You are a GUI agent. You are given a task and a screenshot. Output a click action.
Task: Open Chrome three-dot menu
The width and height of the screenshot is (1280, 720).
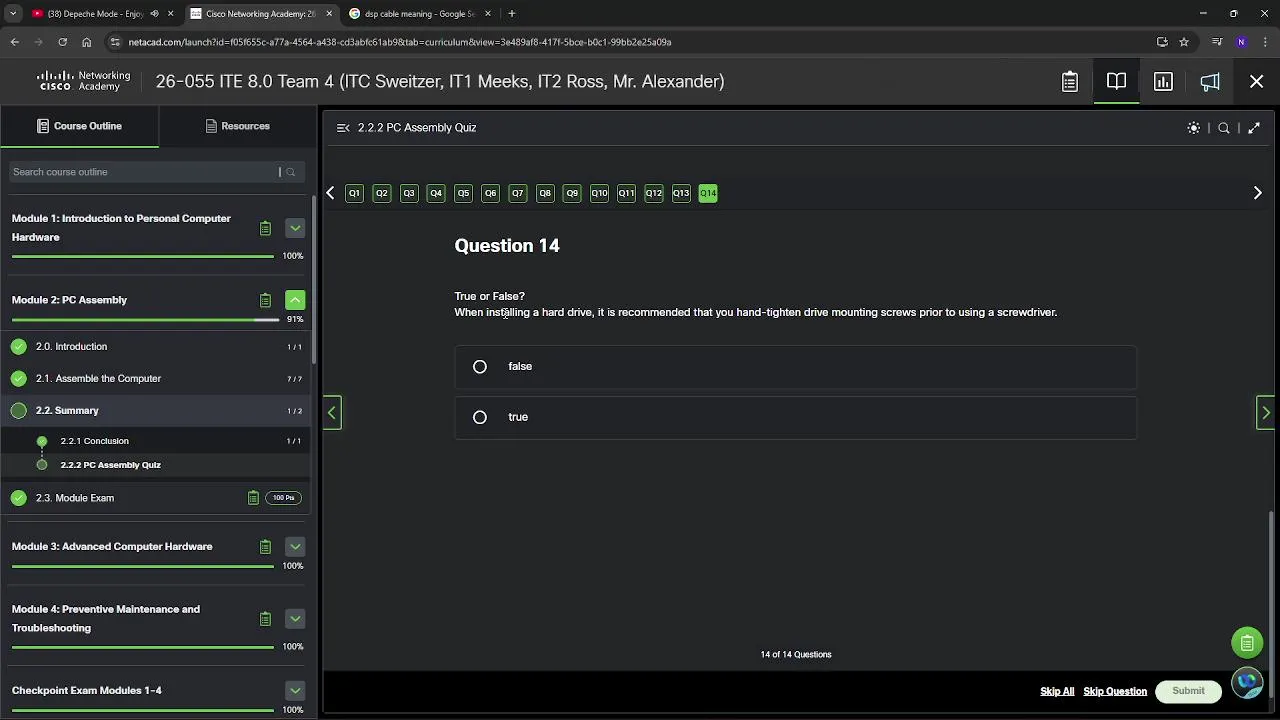point(1264,42)
